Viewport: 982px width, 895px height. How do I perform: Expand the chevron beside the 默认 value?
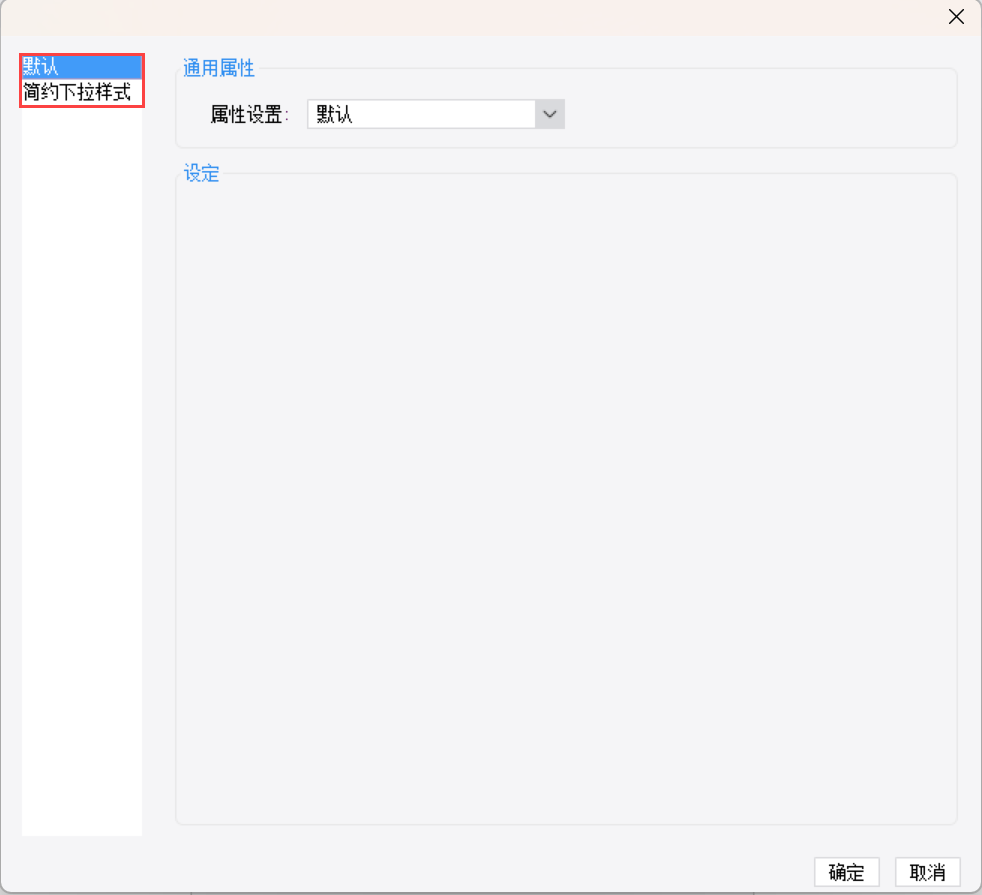[550, 114]
